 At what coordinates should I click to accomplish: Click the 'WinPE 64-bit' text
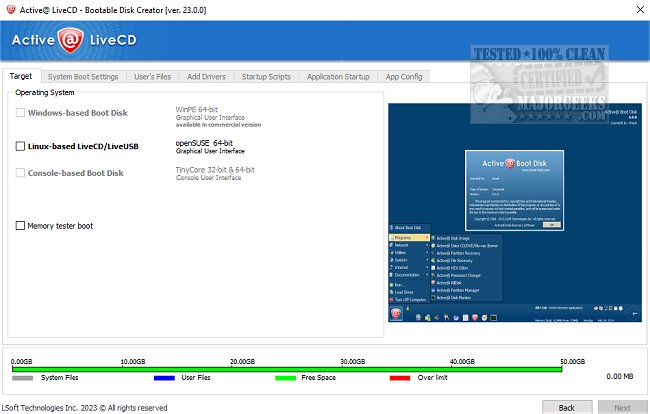point(196,109)
